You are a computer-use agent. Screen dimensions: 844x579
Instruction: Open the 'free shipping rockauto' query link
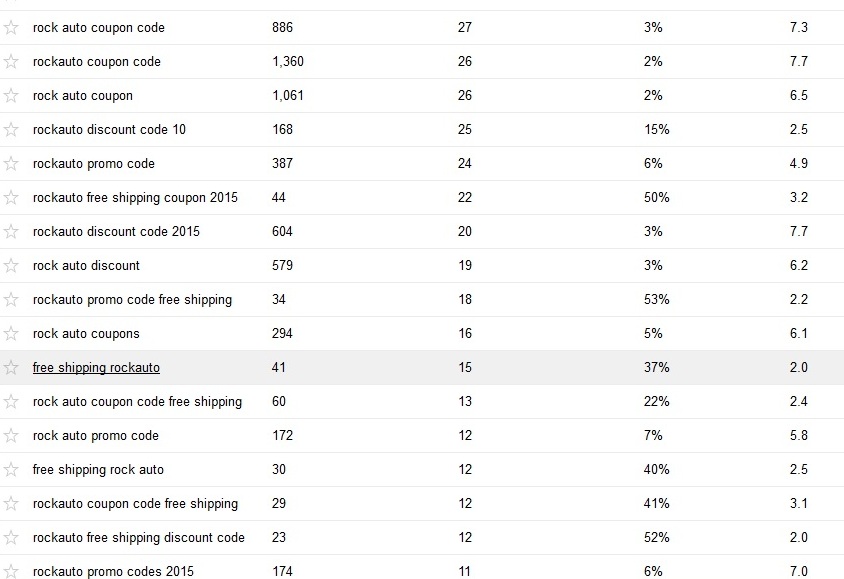(96, 368)
